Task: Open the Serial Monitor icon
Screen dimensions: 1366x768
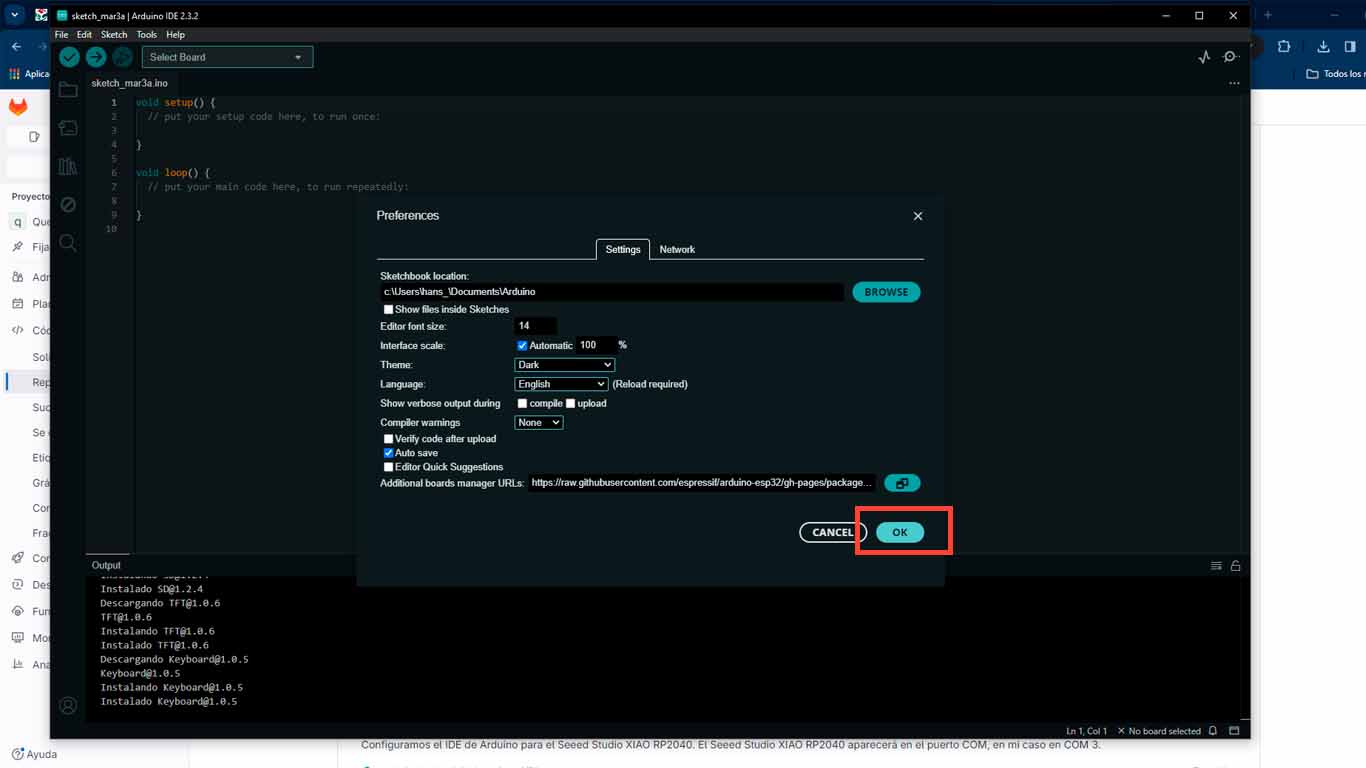Action: click(x=1231, y=57)
